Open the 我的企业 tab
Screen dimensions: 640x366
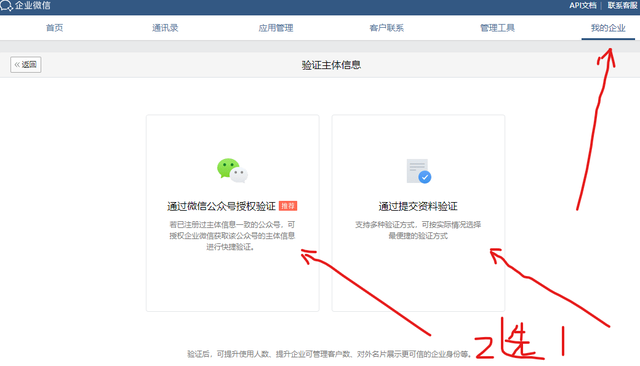coord(608,28)
